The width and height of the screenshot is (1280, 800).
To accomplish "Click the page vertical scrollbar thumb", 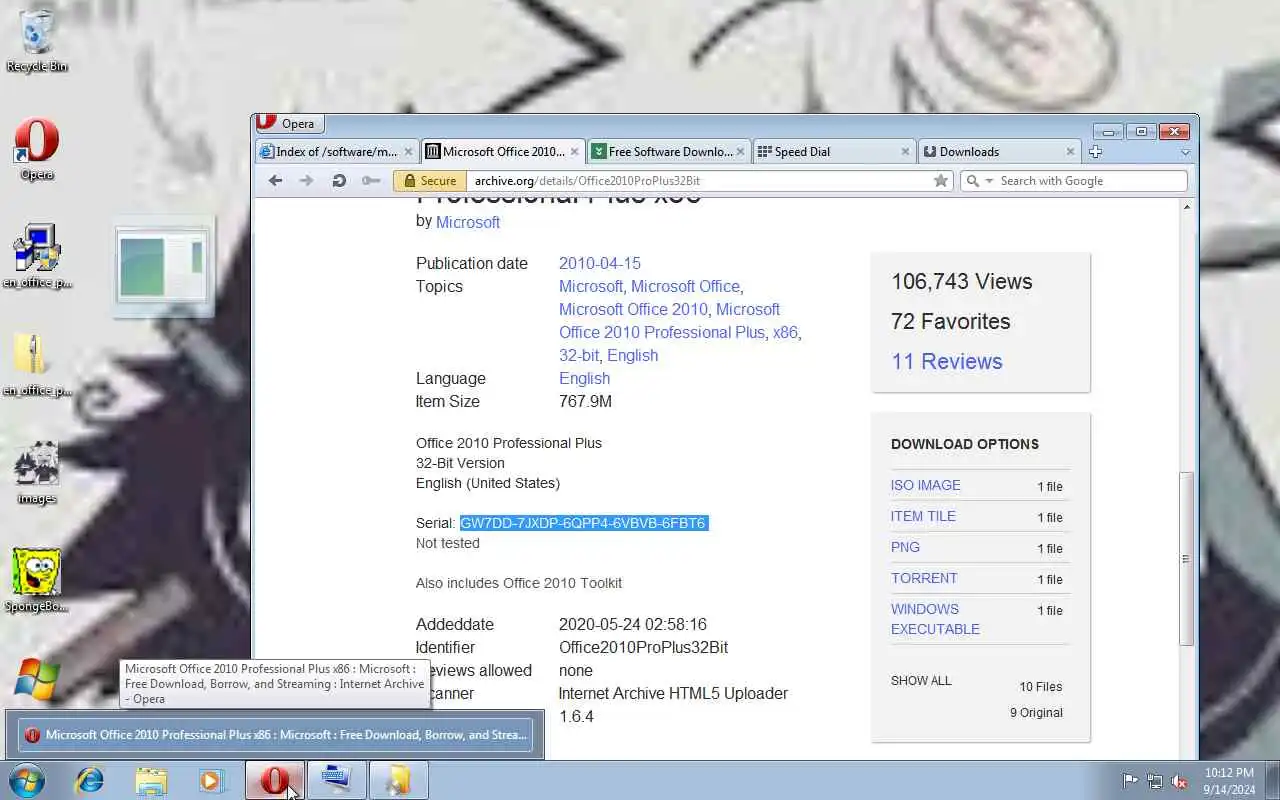I will pyautogui.click(x=1187, y=558).
